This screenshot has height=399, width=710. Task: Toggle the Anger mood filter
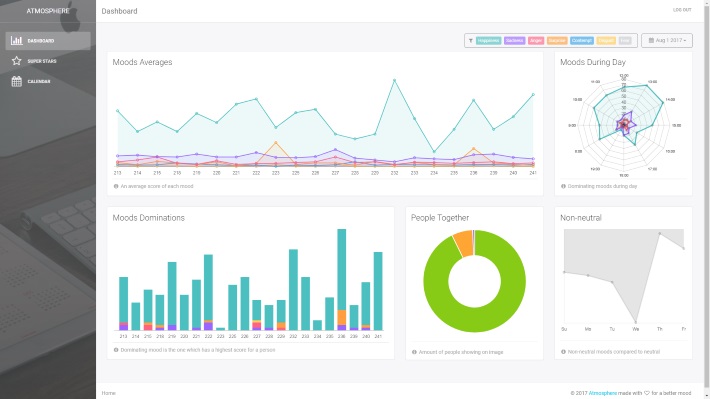(x=536, y=41)
